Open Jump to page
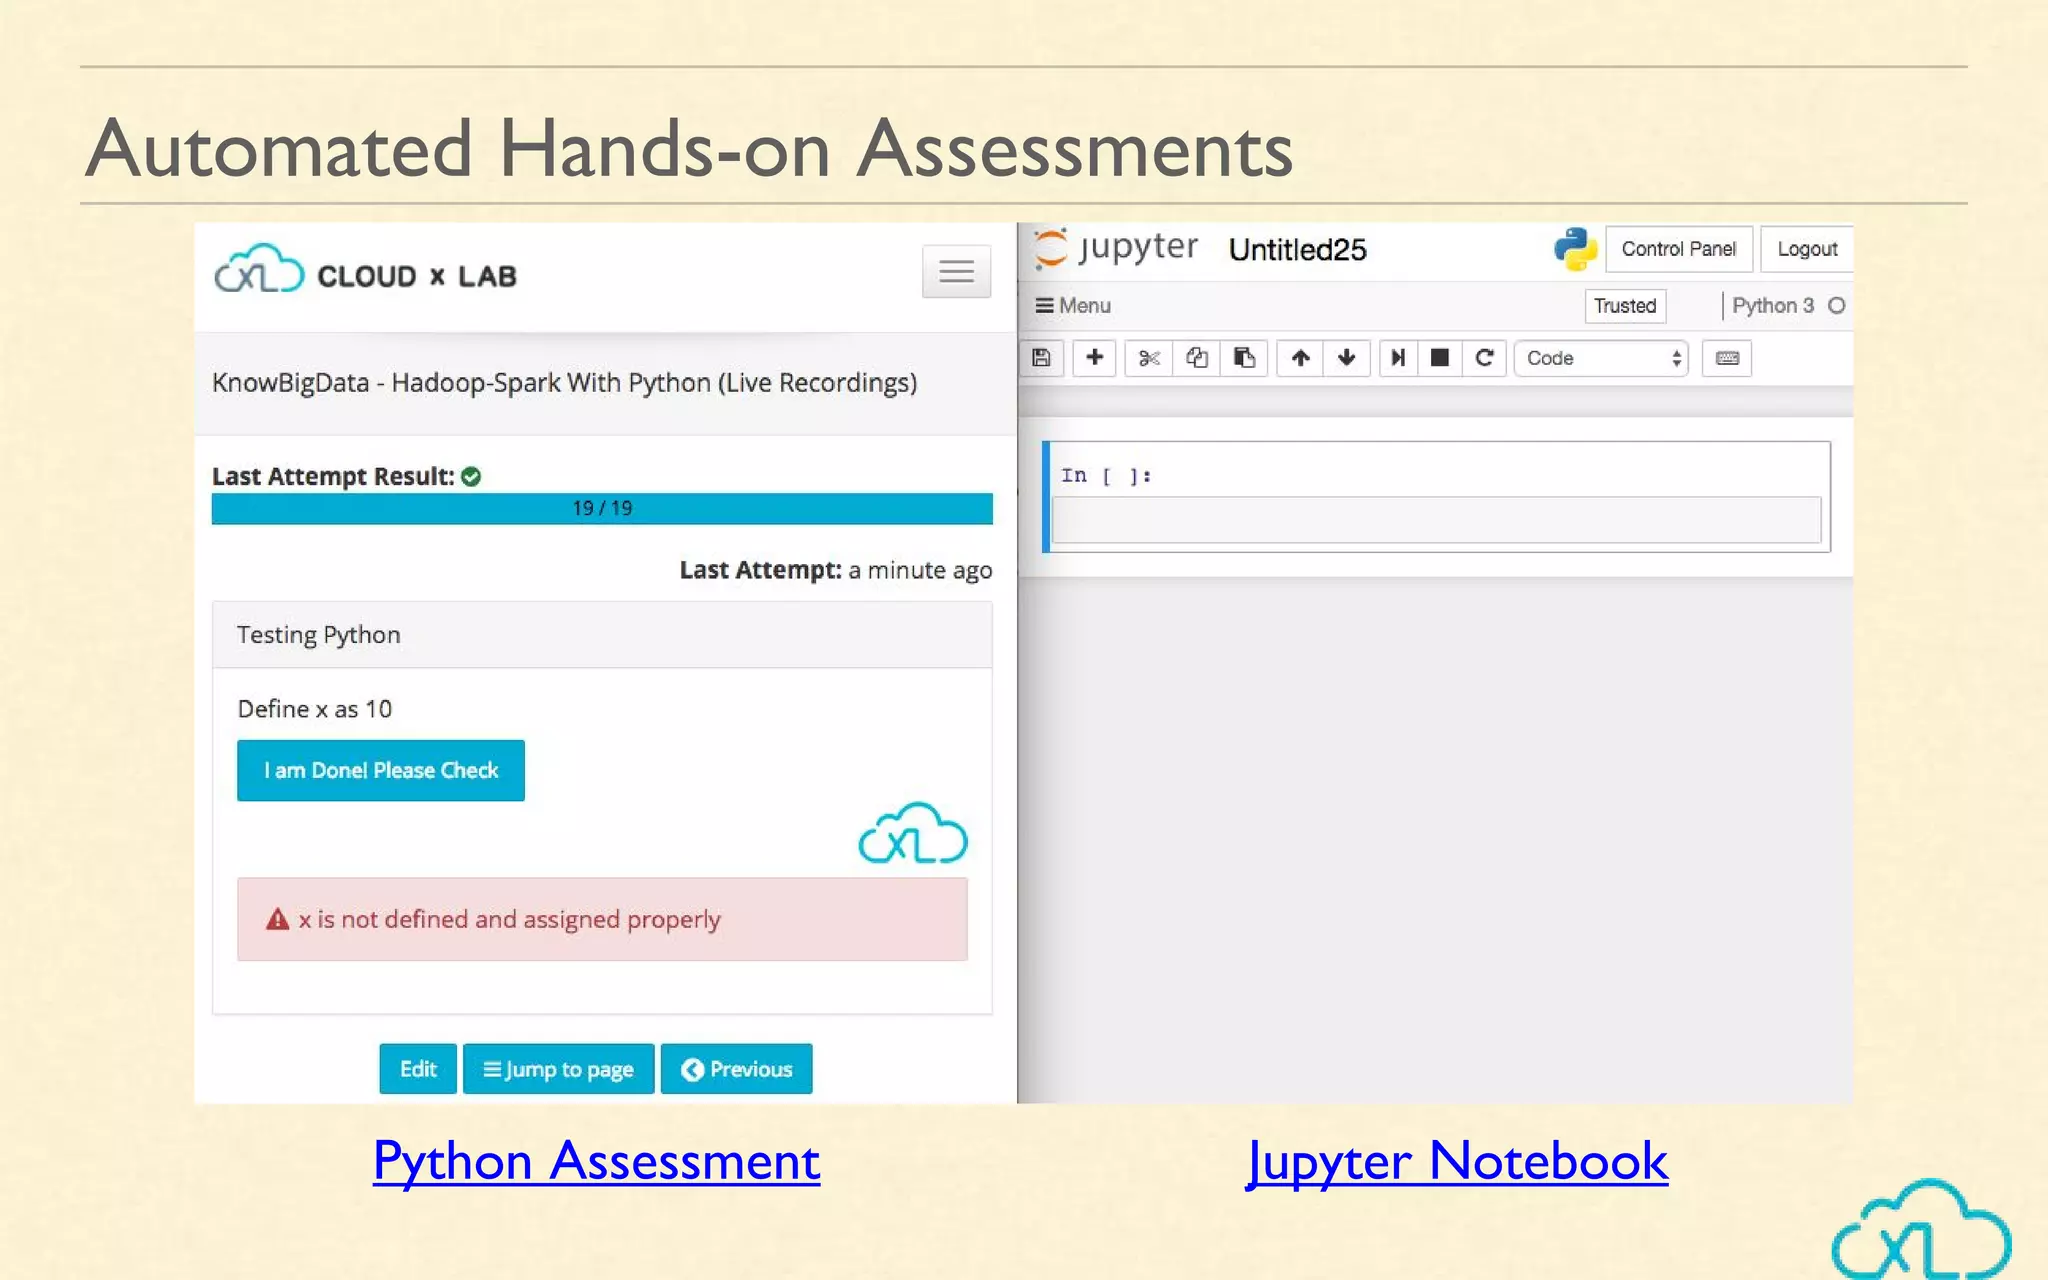This screenshot has width=2048, height=1280. click(558, 1069)
